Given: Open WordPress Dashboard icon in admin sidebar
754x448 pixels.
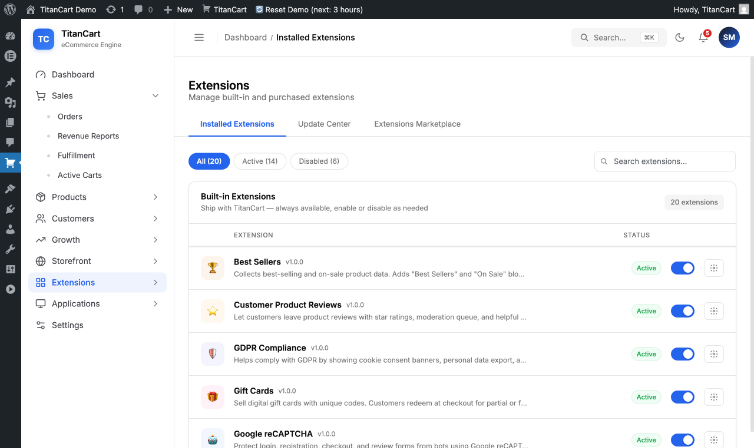Looking at the screenshot, I should (x=10, y=36).
